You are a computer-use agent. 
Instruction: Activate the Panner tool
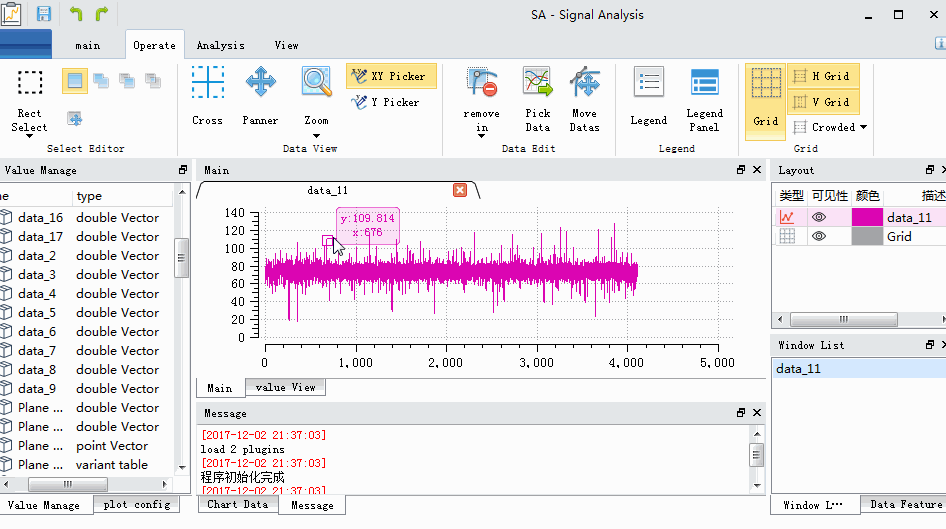click(260, 95)
